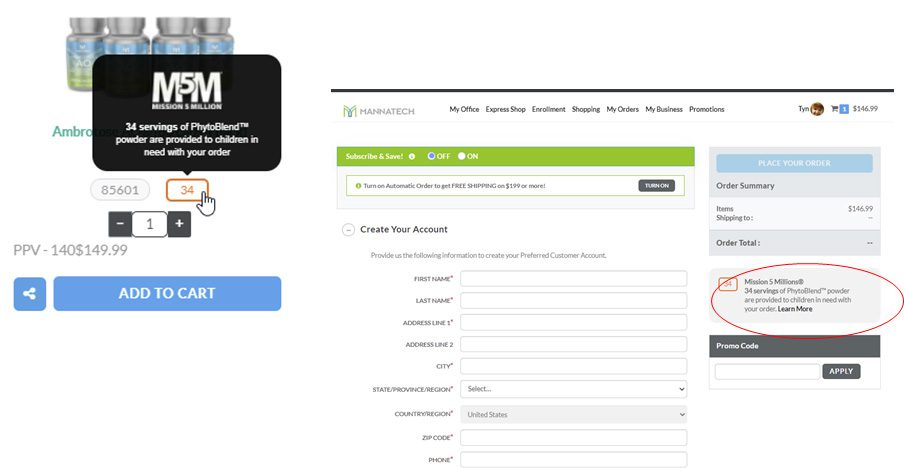904x468 pixels.
Task: Follow the Learn More link
Action: pos(795,309)
